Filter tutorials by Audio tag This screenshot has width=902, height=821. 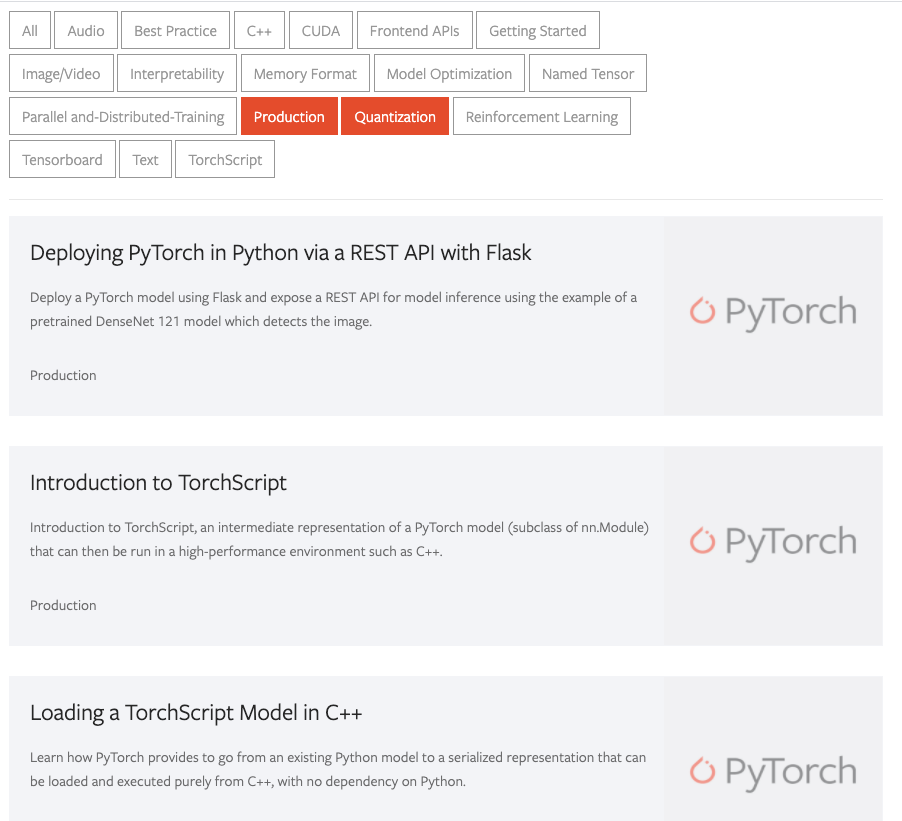pos(86,31)
